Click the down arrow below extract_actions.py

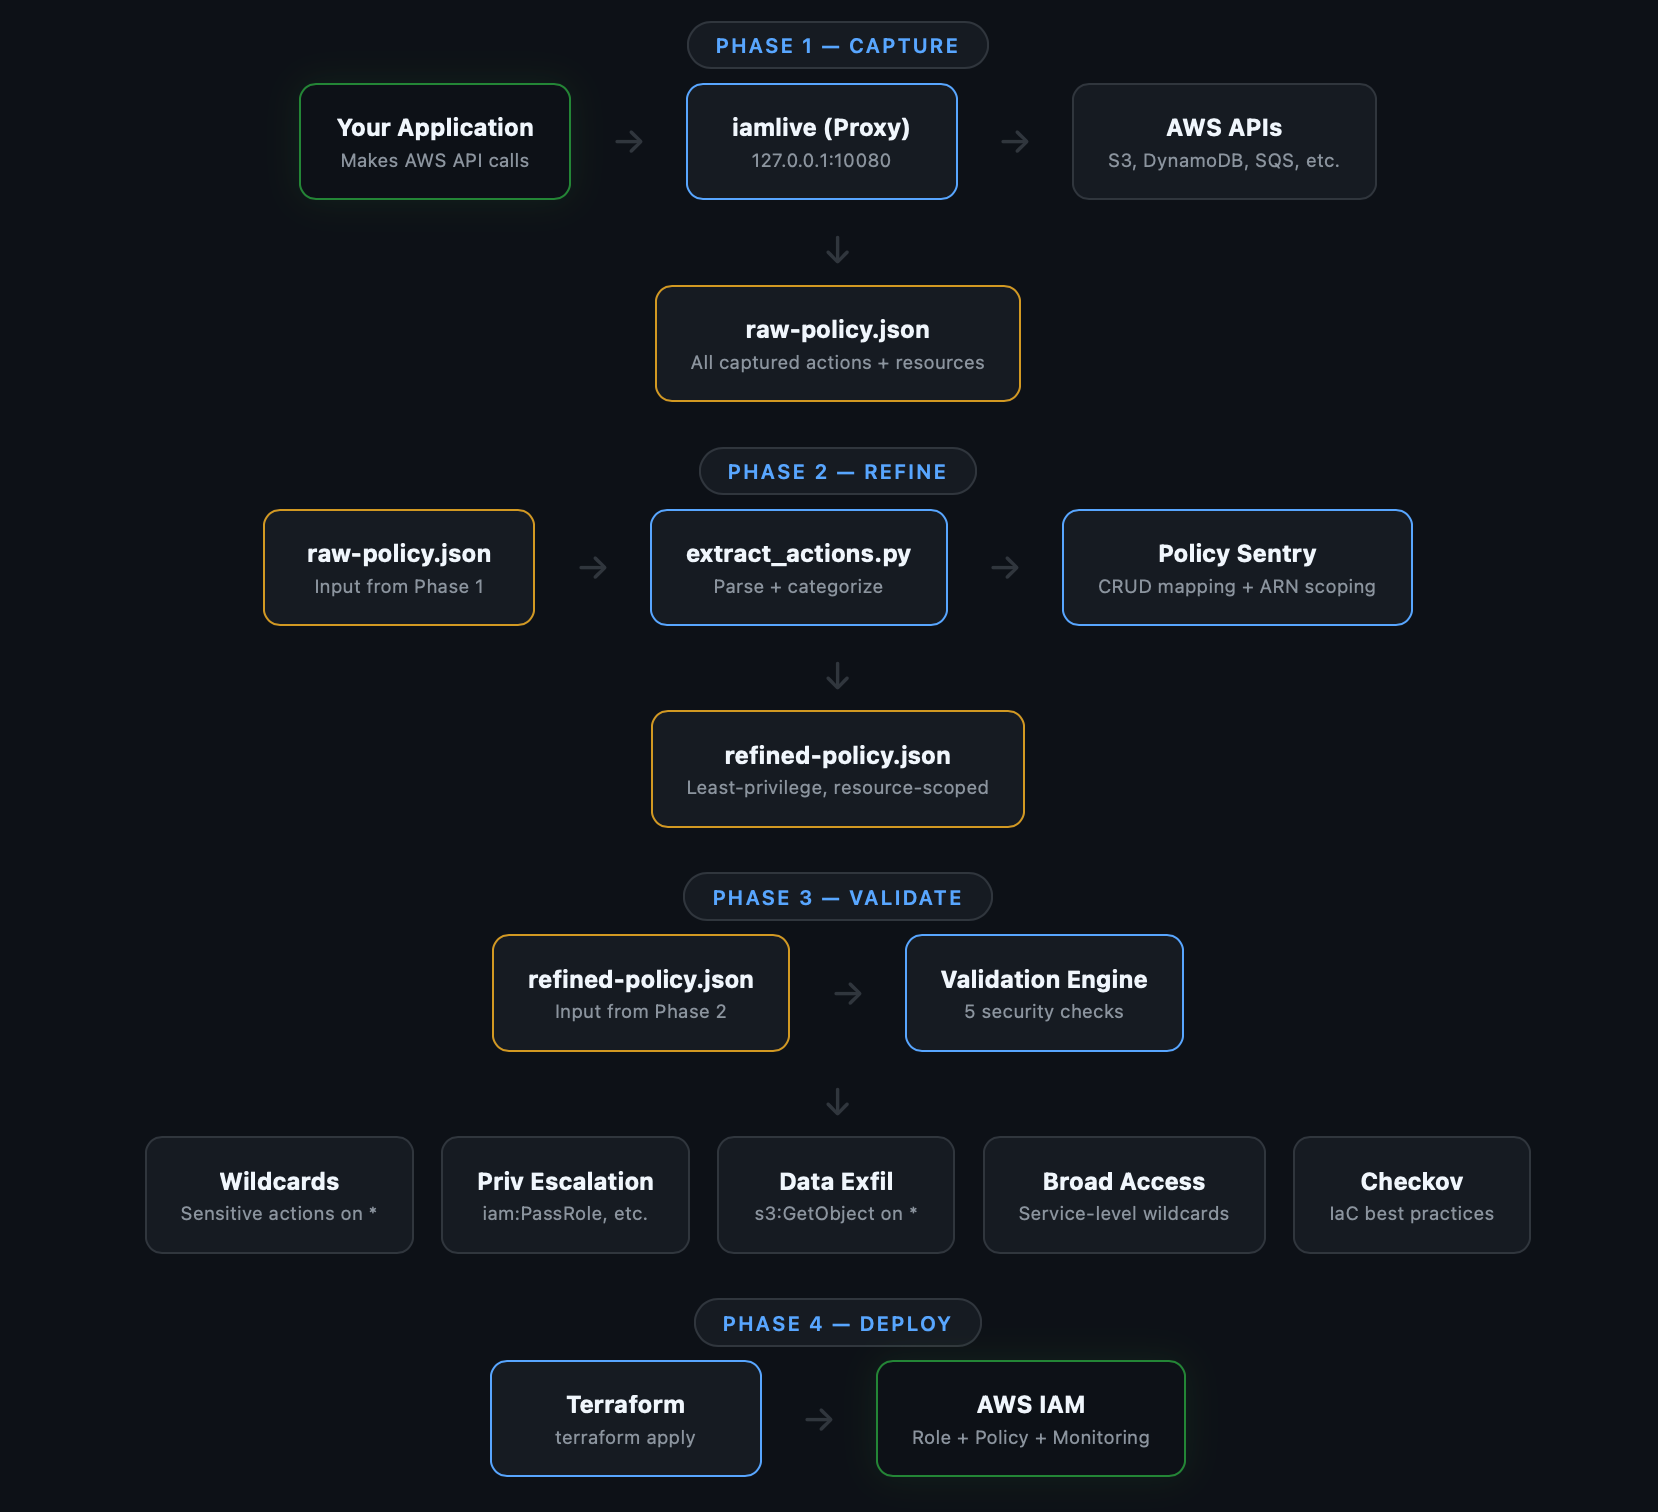tap(838, 676)
